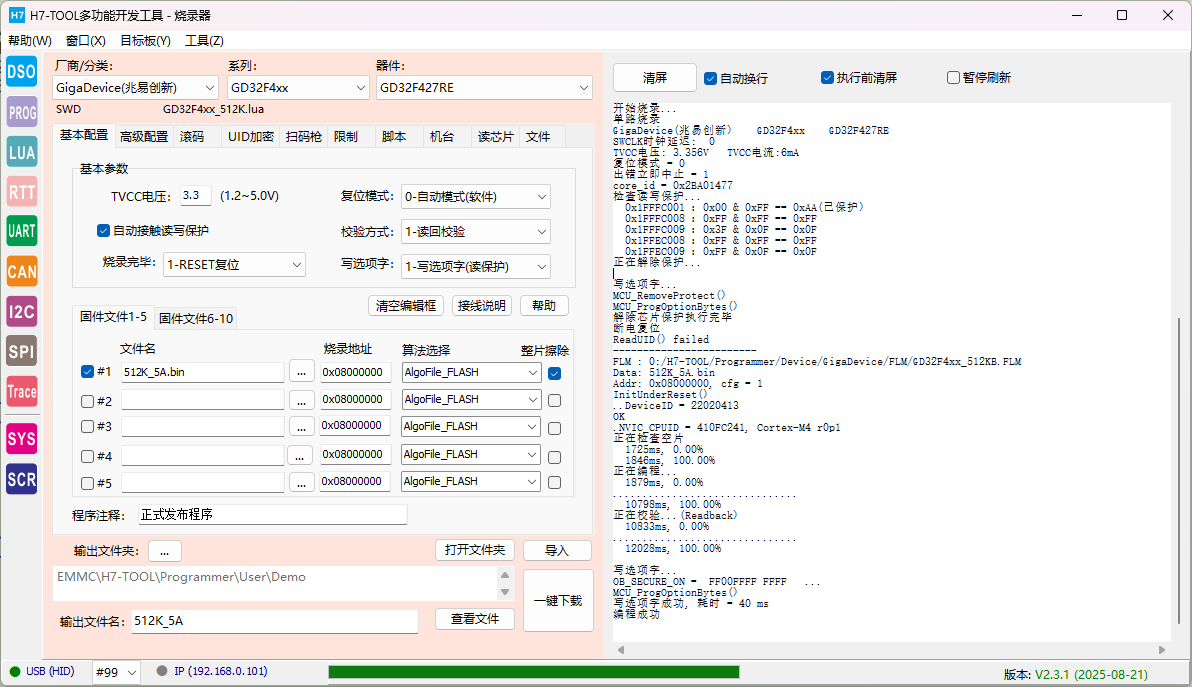Viewport: 1192px width, 687px height.
Task: Click the green download progress bar
Action: click(533, 672)
